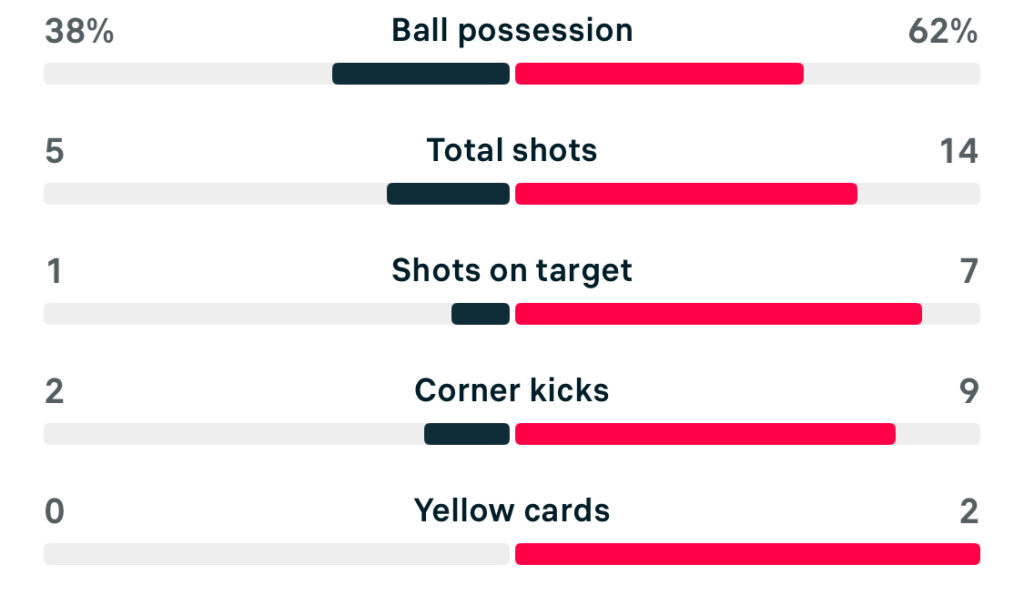Click the Yellow cards heading
1024x595 pixels.
tap(512, 510)
